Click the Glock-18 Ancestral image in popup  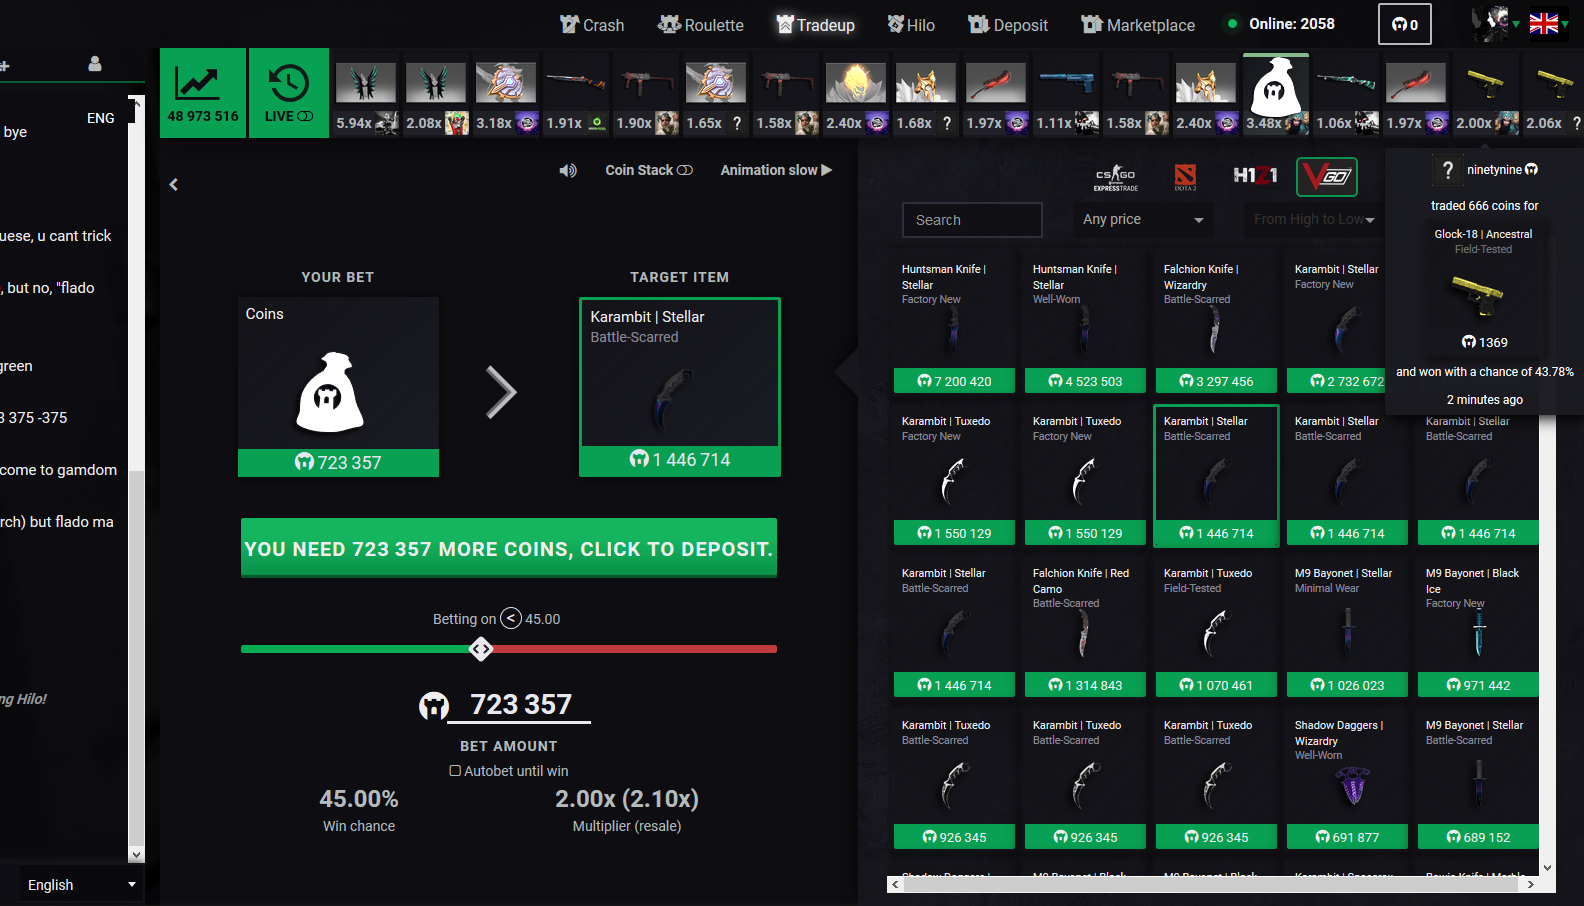pyautogui.click(x=1478, y=294)
